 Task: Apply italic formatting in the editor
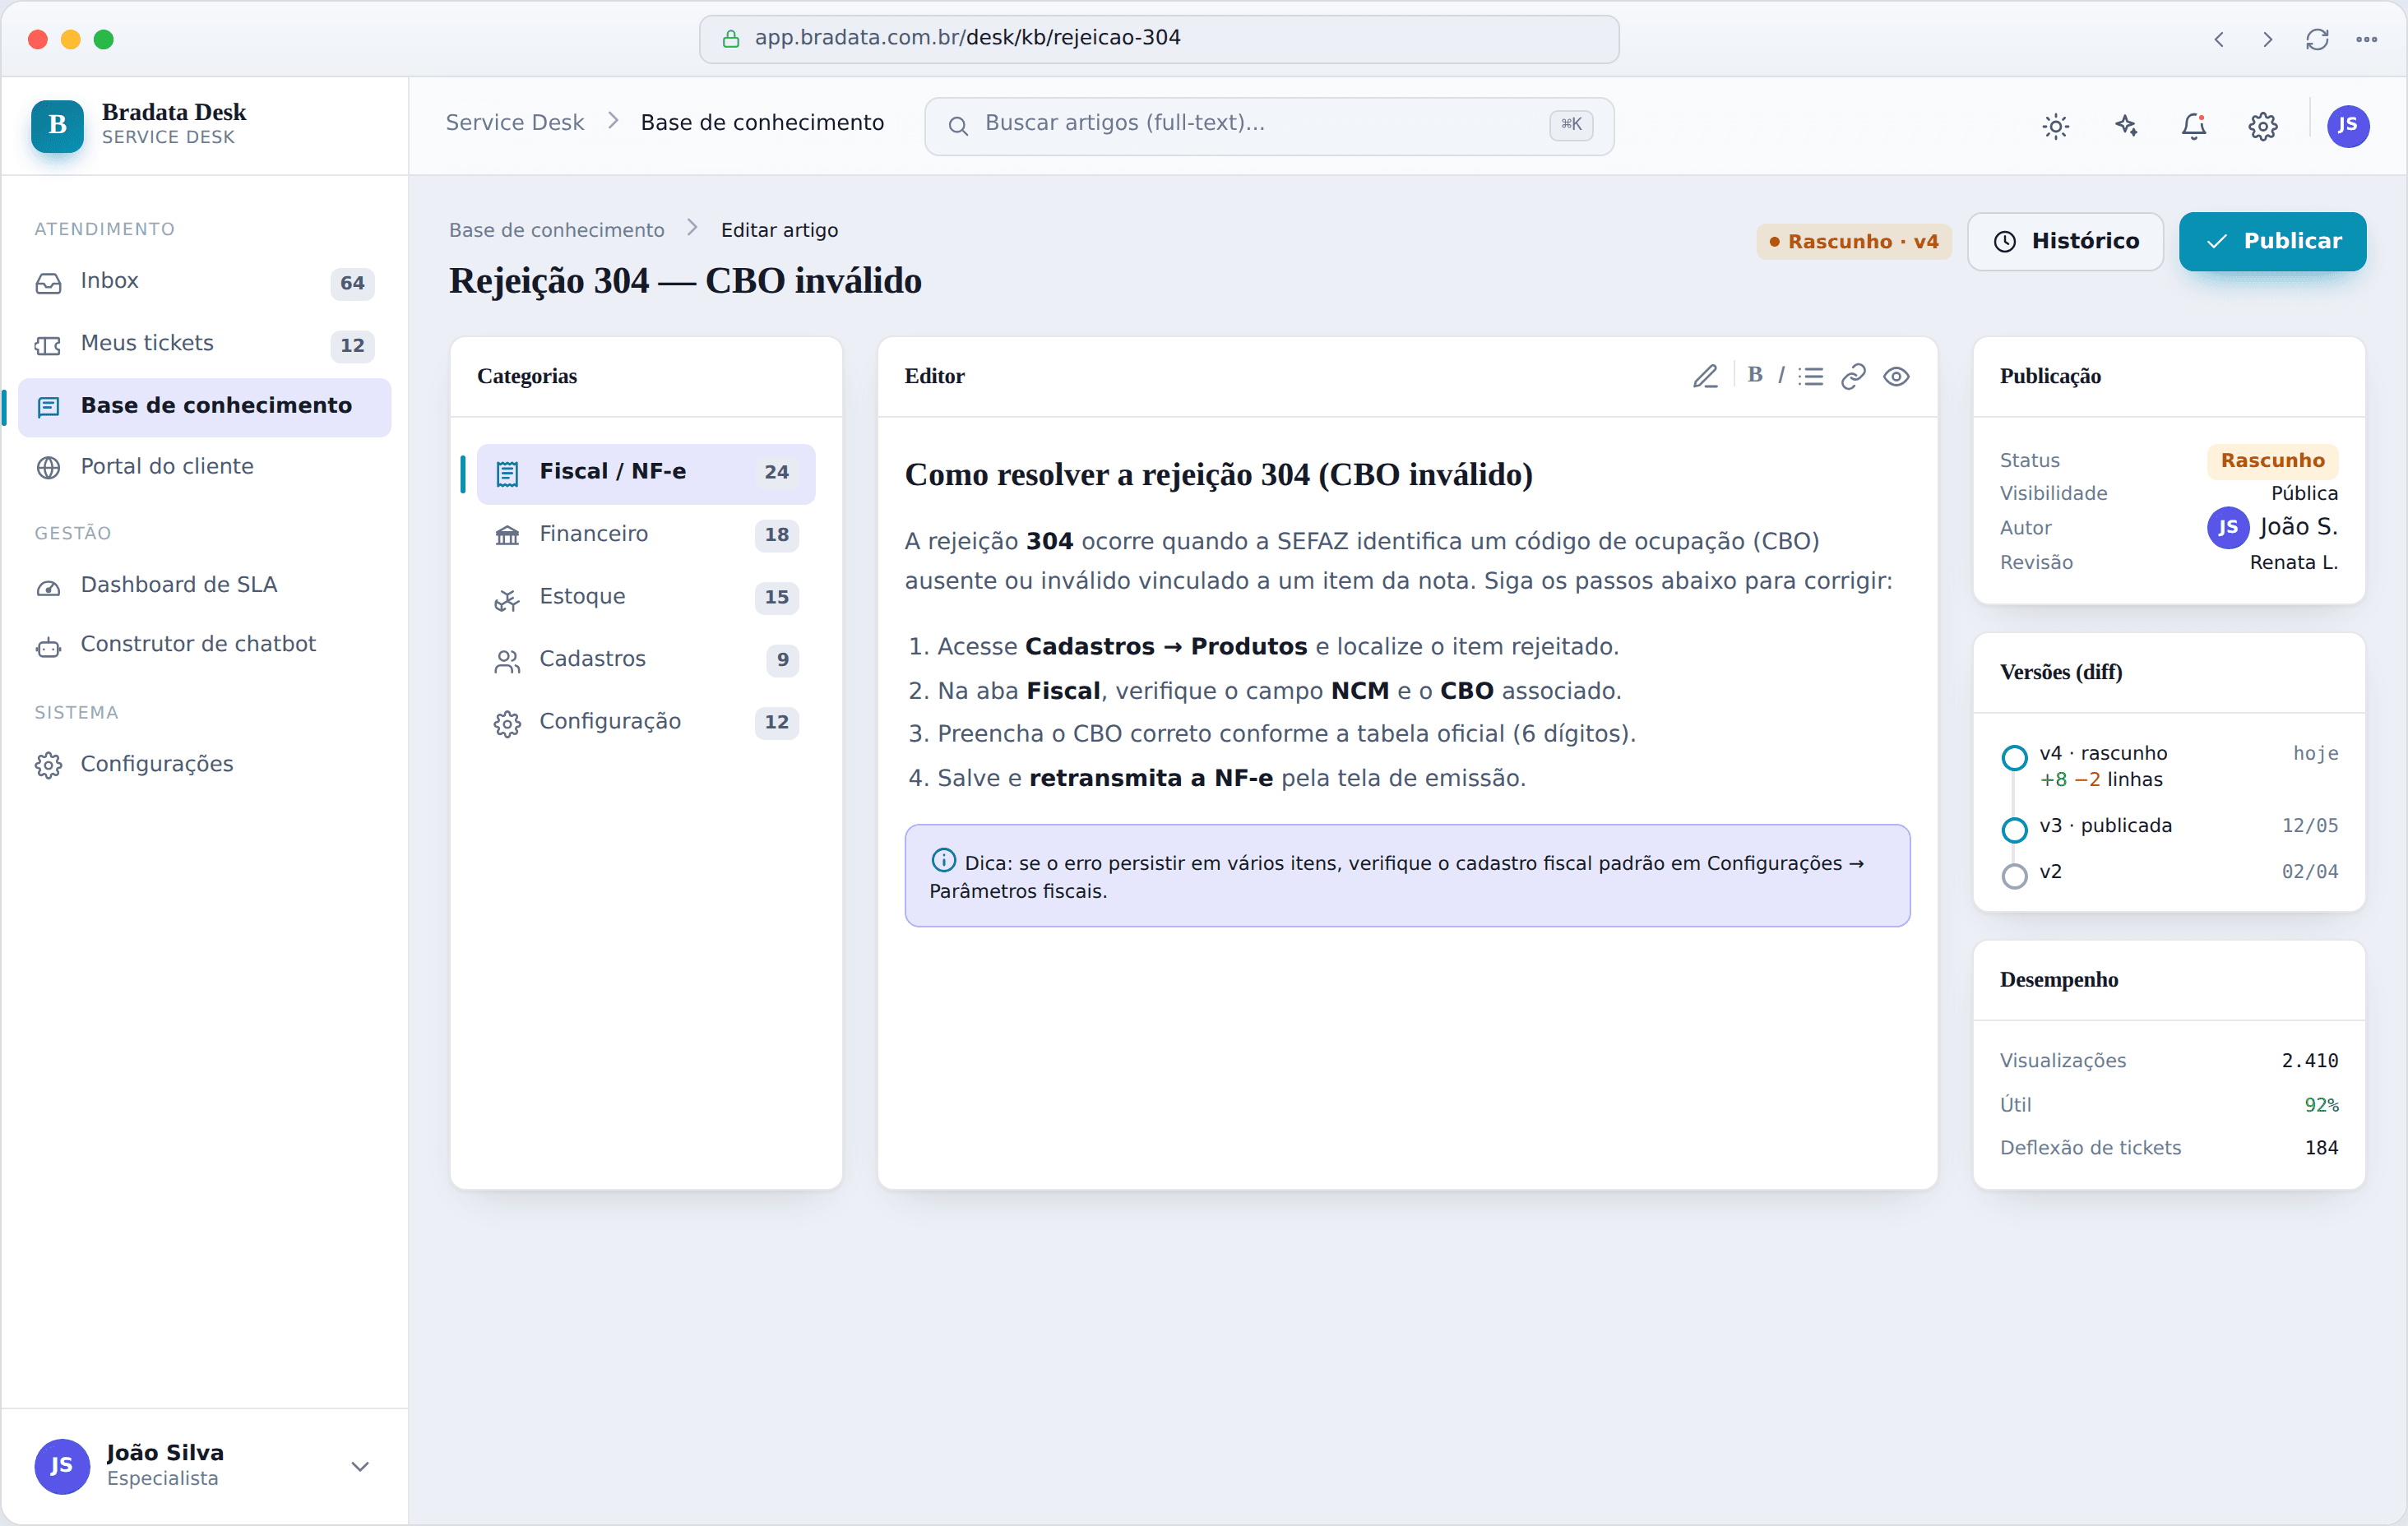(1781, 375)
